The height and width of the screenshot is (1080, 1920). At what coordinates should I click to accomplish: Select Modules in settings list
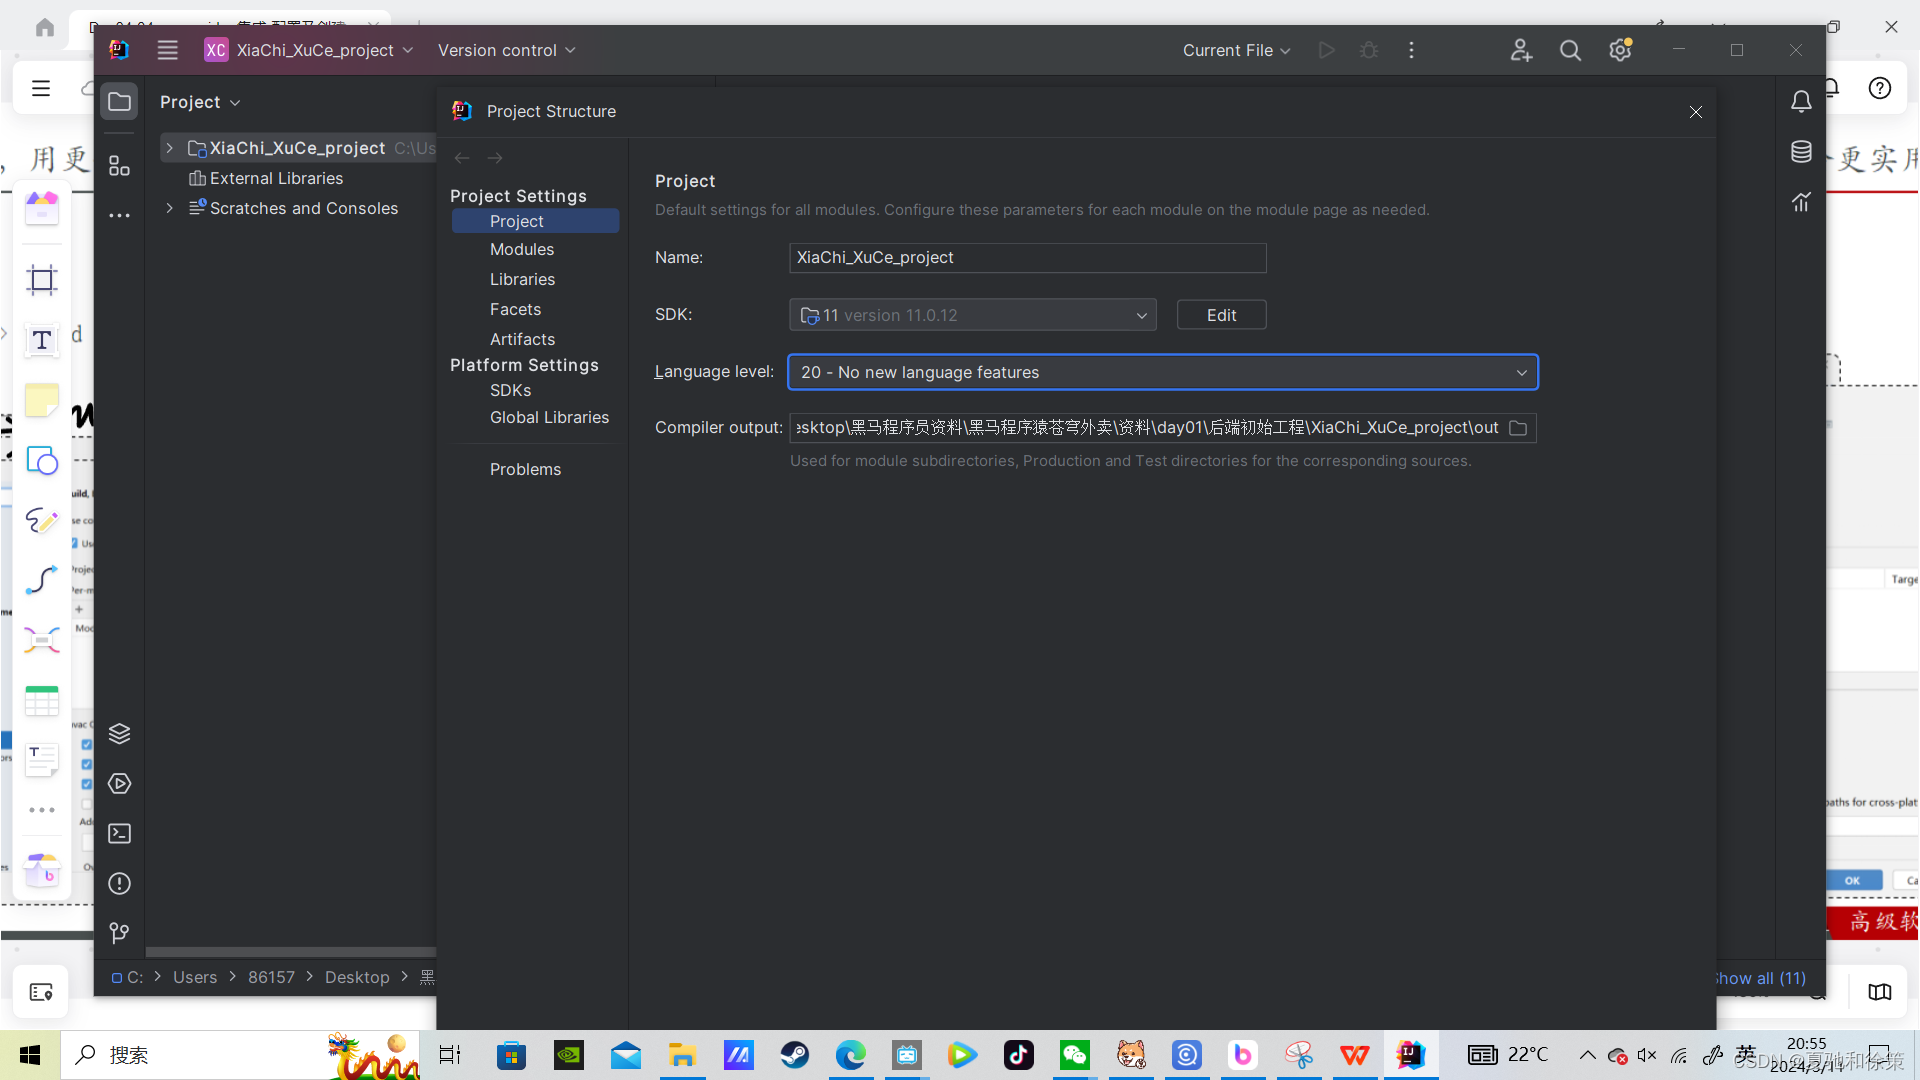click(x=521, y=249)
